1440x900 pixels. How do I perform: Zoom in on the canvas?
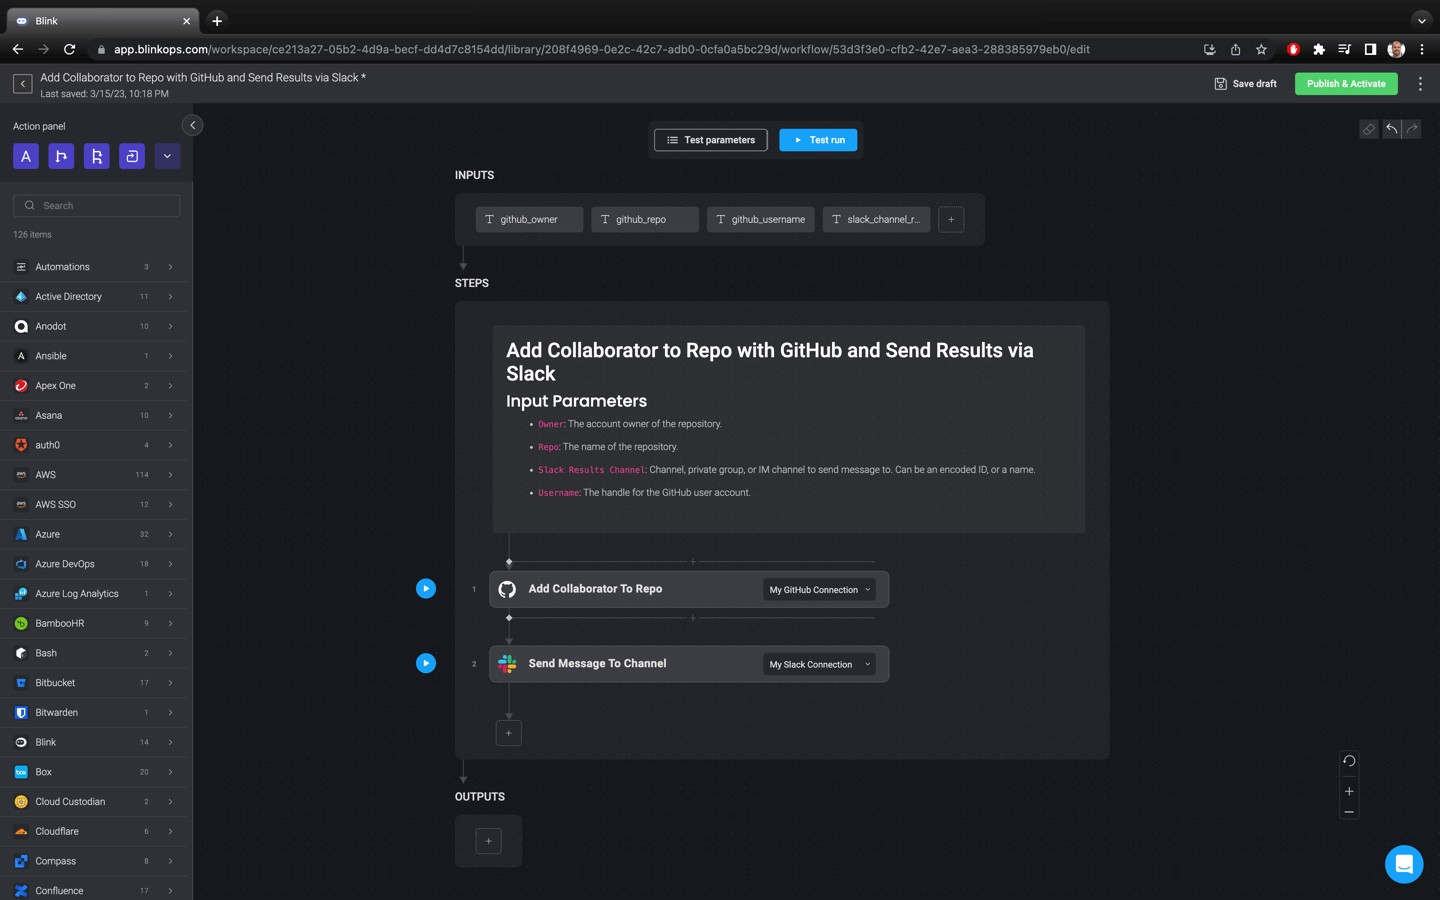[1349, 791]
